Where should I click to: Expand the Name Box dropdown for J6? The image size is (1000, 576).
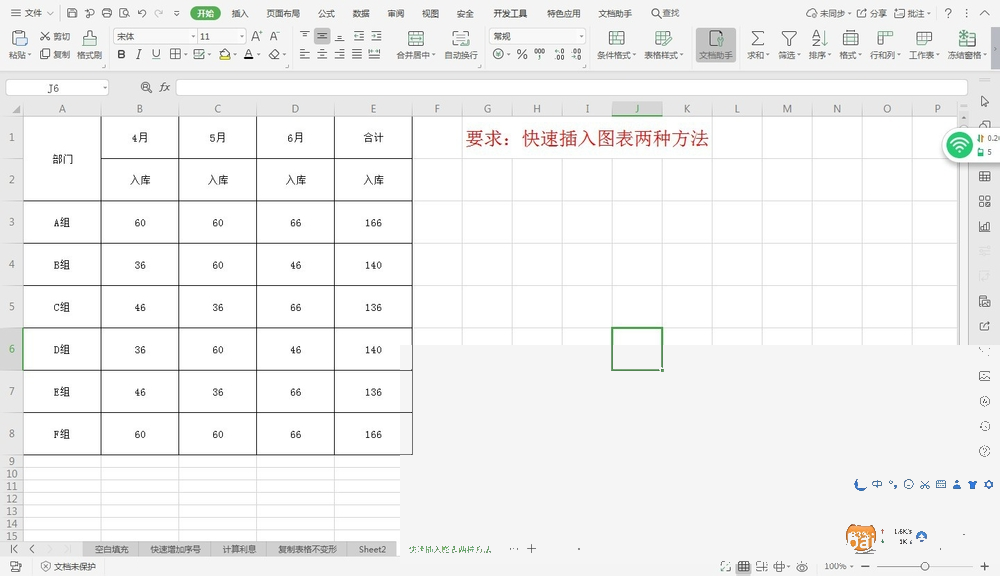(x=105, y=88)
